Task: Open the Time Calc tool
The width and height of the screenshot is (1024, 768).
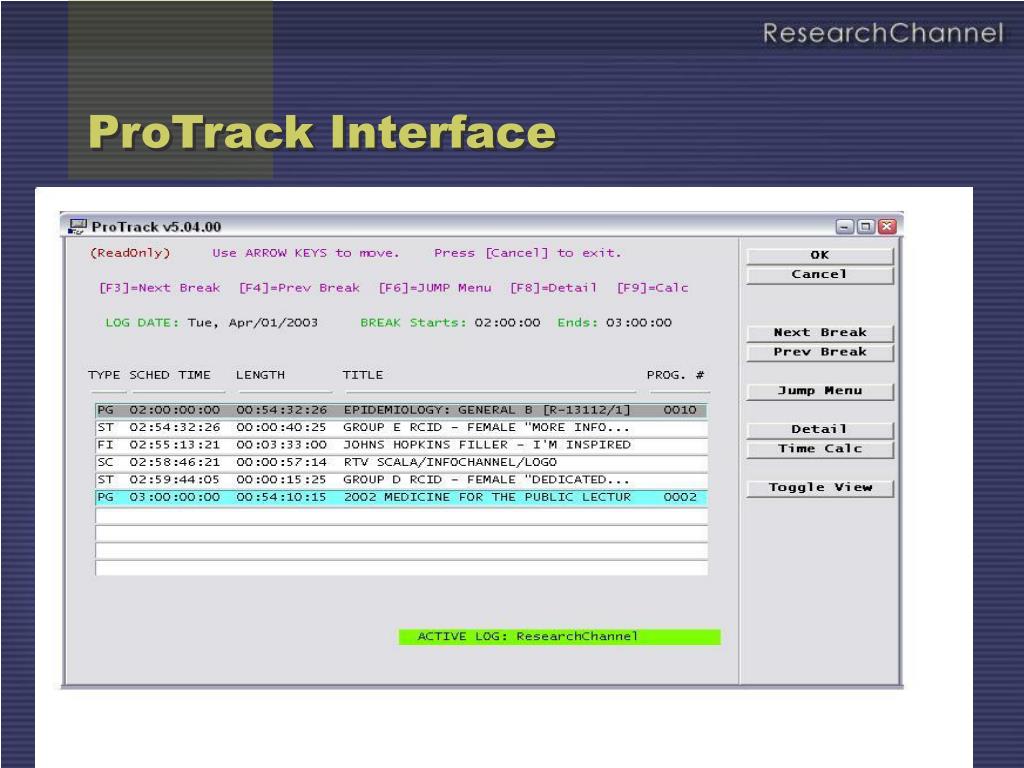Action: pos(820,449)
